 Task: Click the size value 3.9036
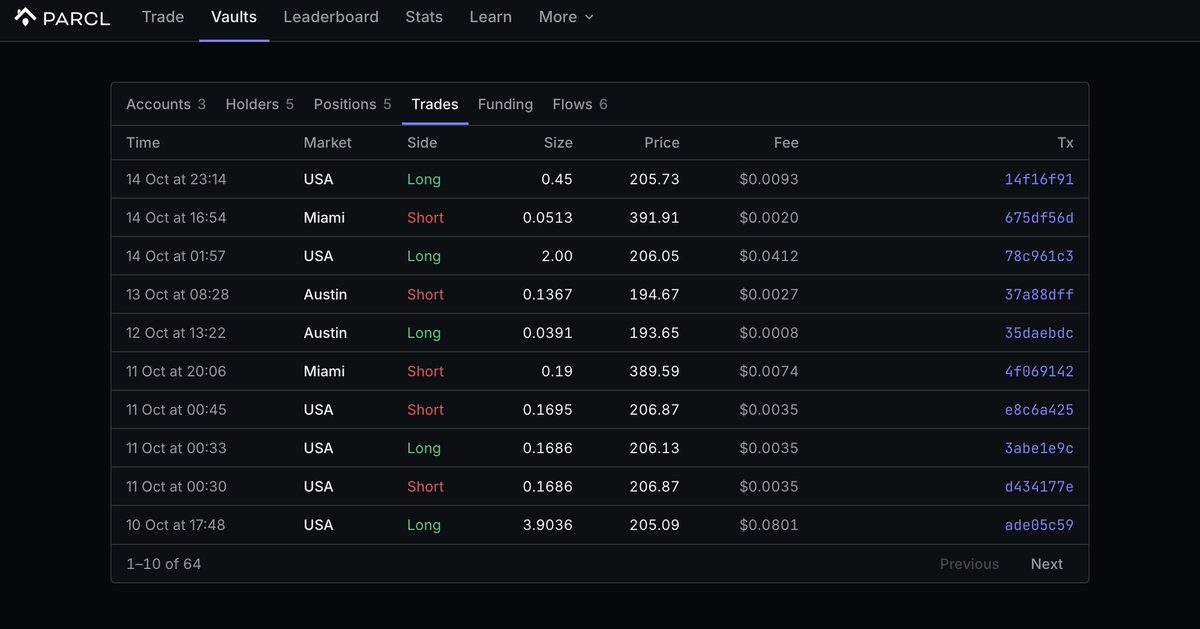tap(546, 525)
